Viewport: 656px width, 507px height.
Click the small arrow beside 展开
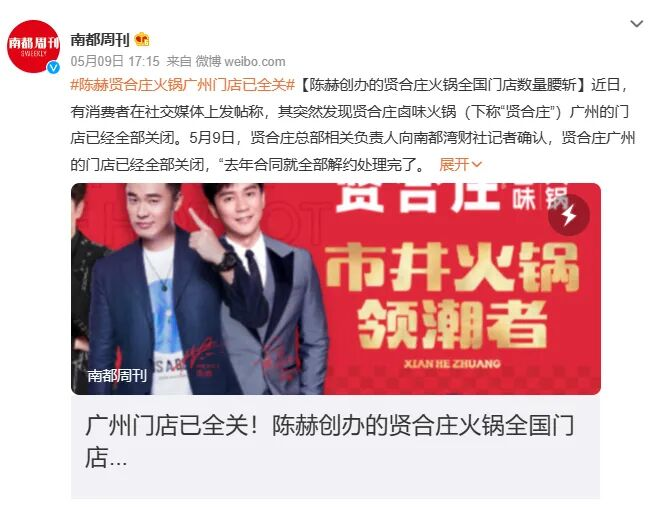click(x=476, y=165)
